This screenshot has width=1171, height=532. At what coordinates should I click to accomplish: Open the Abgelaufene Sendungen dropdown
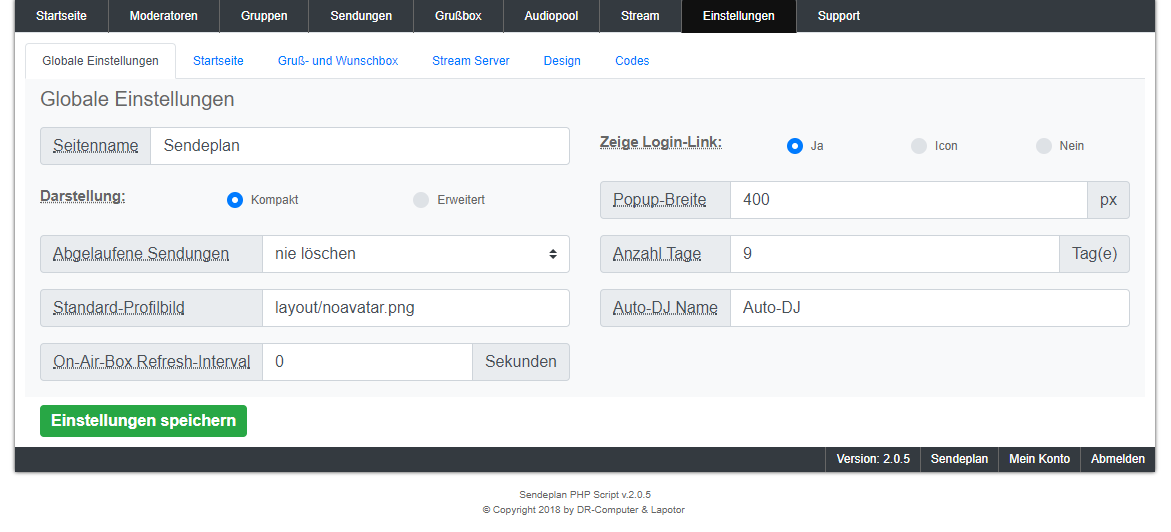tap(415, 254)
